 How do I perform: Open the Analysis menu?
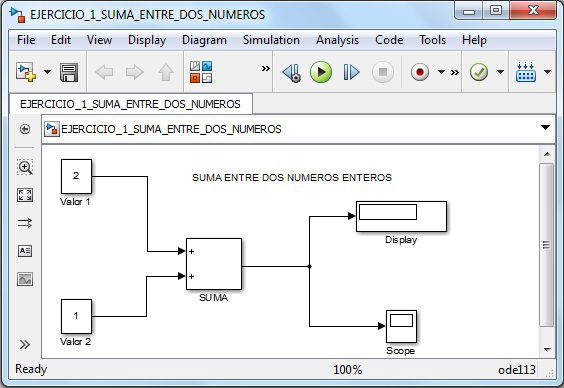tap(337, 40)
